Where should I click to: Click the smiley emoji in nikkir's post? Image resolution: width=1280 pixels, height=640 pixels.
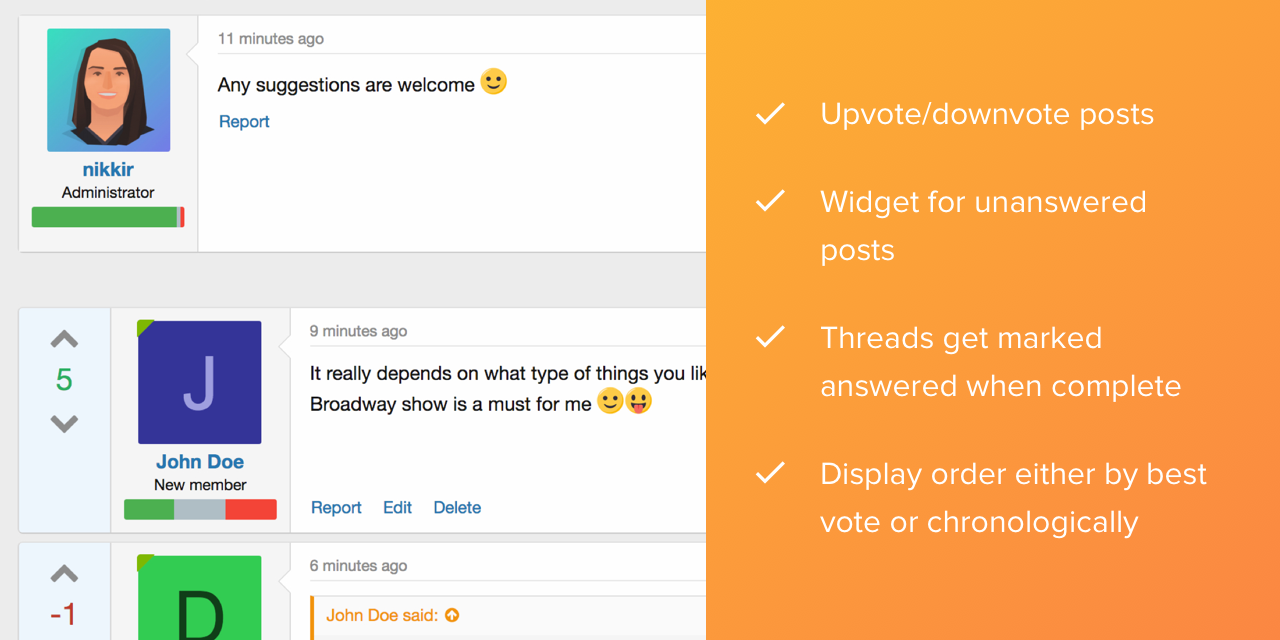(494, 82)
